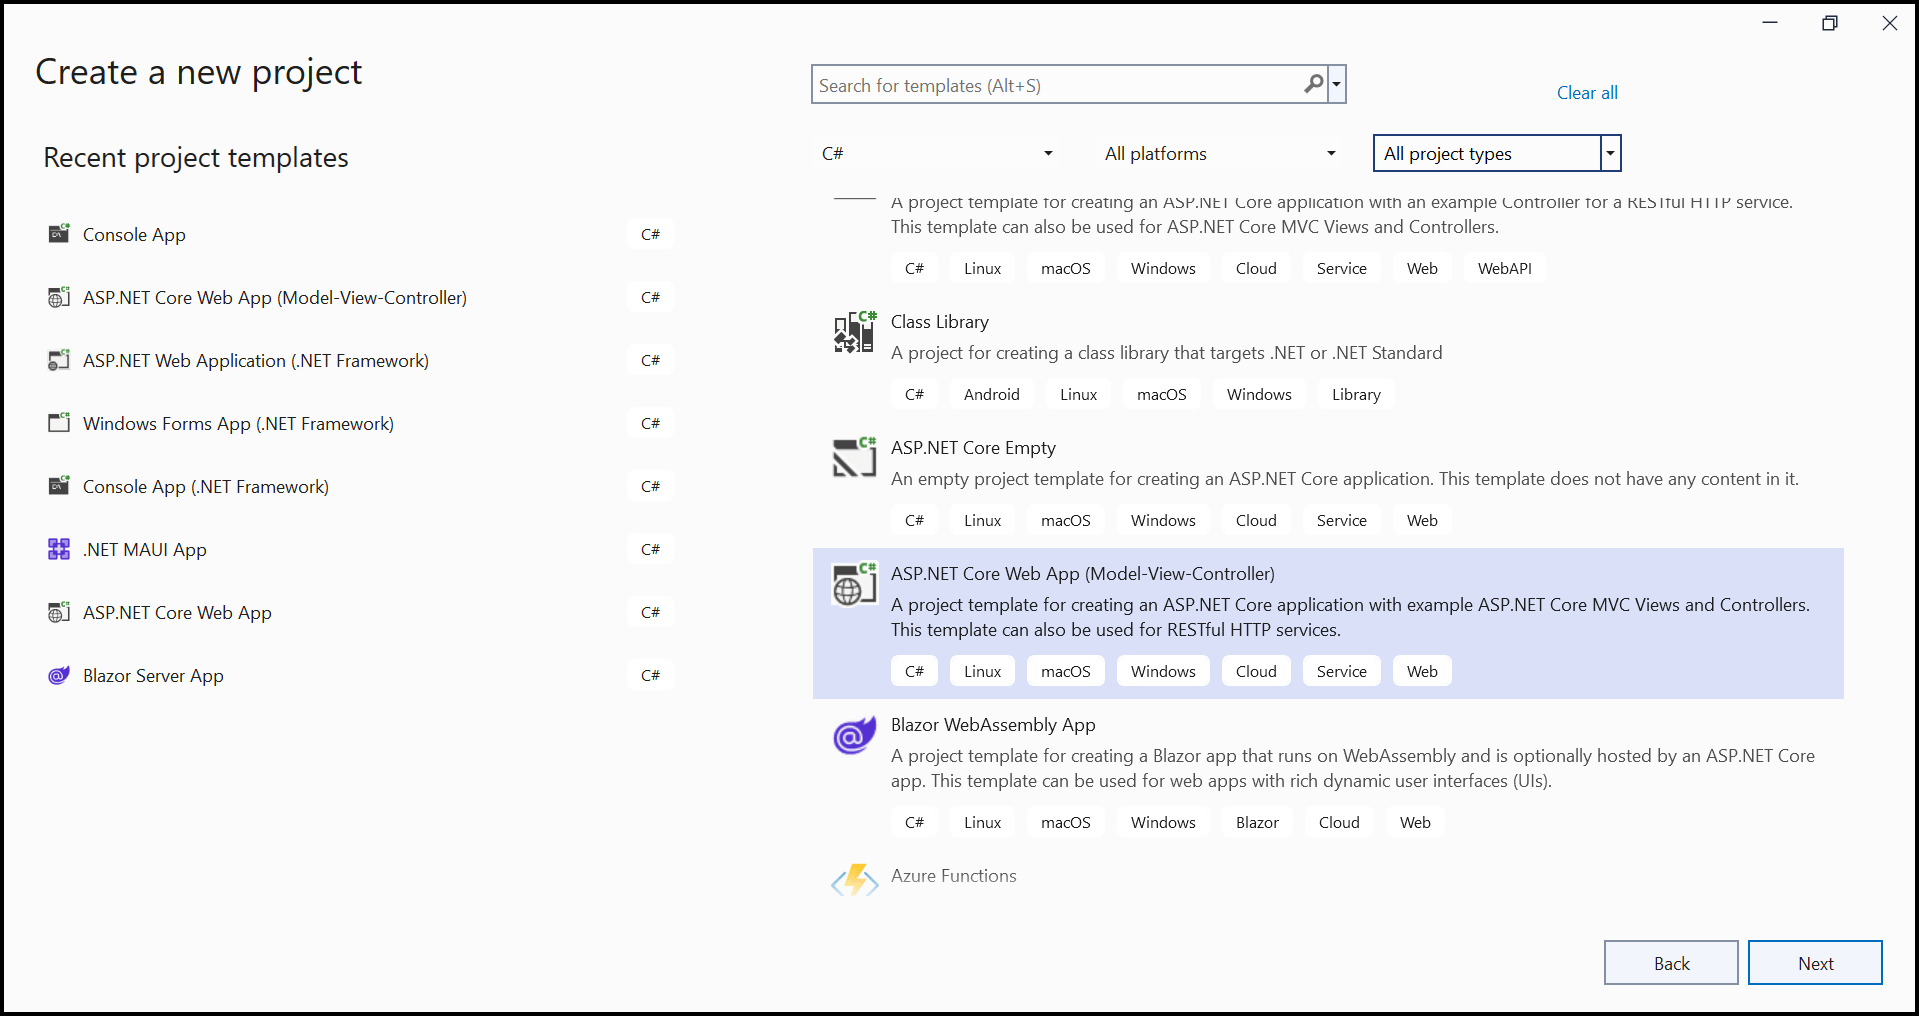Screen dimensions: 1919x1016
Task: Click the Console App template icon in recent list
Action: pyautogui.click(x=59, y=233)
